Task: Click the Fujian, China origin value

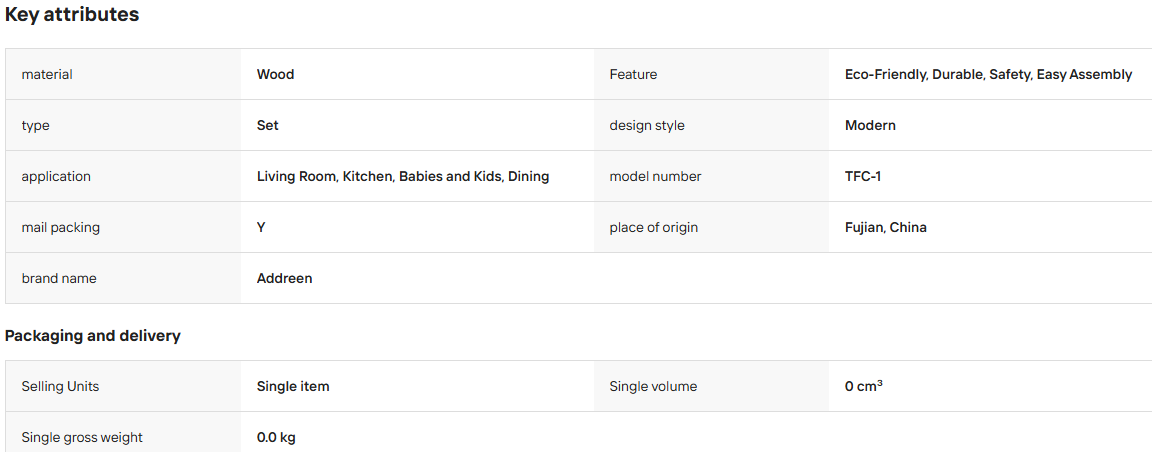Action: (885, 227)
